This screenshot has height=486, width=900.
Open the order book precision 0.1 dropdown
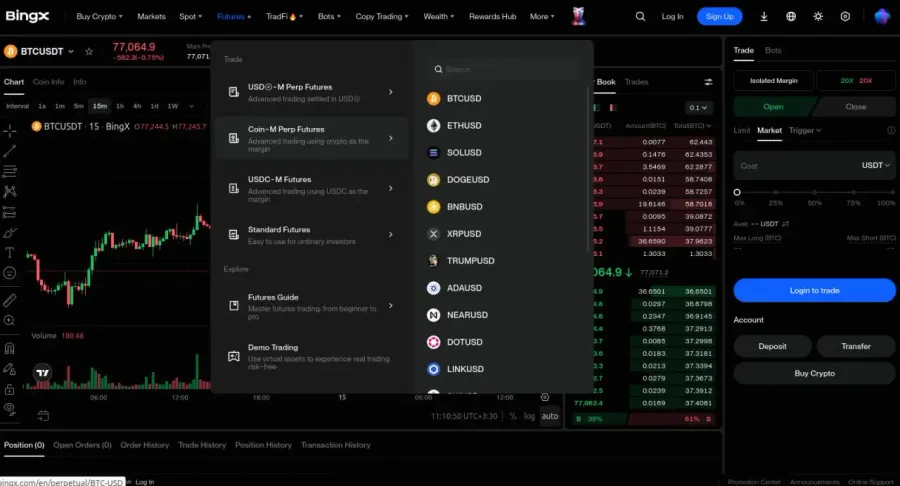click(698, 107)
